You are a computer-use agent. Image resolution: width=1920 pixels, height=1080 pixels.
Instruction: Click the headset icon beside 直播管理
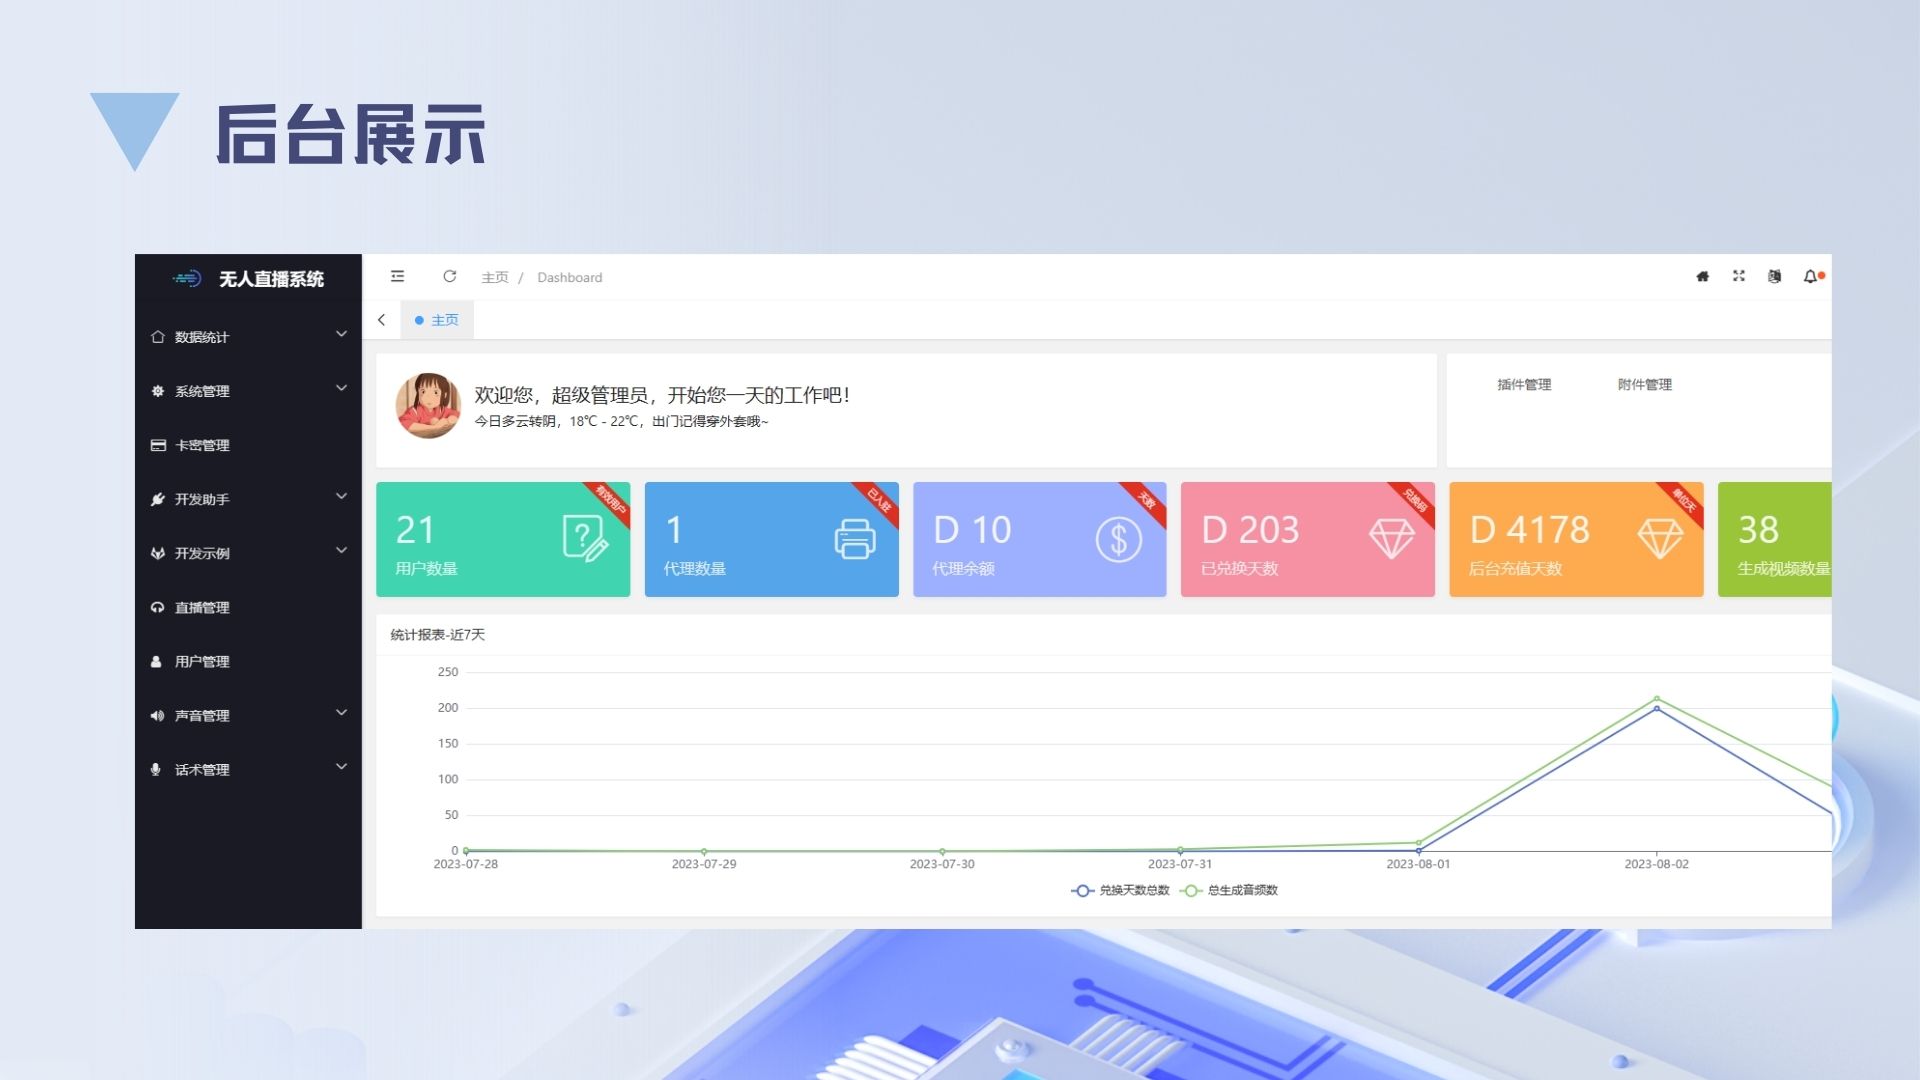click(157, 607)
